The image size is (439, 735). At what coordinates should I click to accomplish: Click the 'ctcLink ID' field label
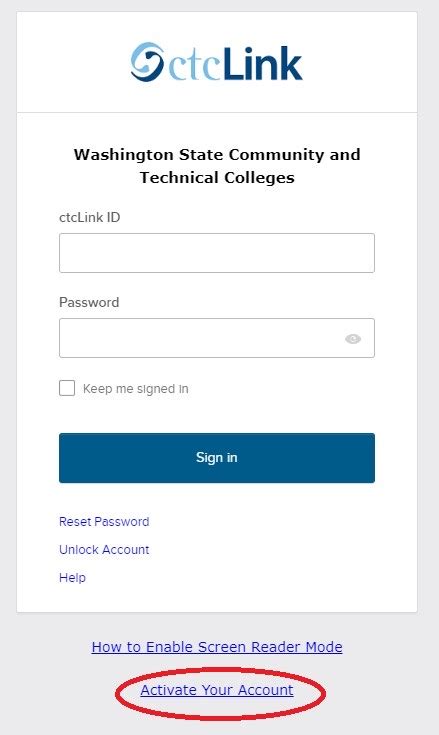pos(89,218)
